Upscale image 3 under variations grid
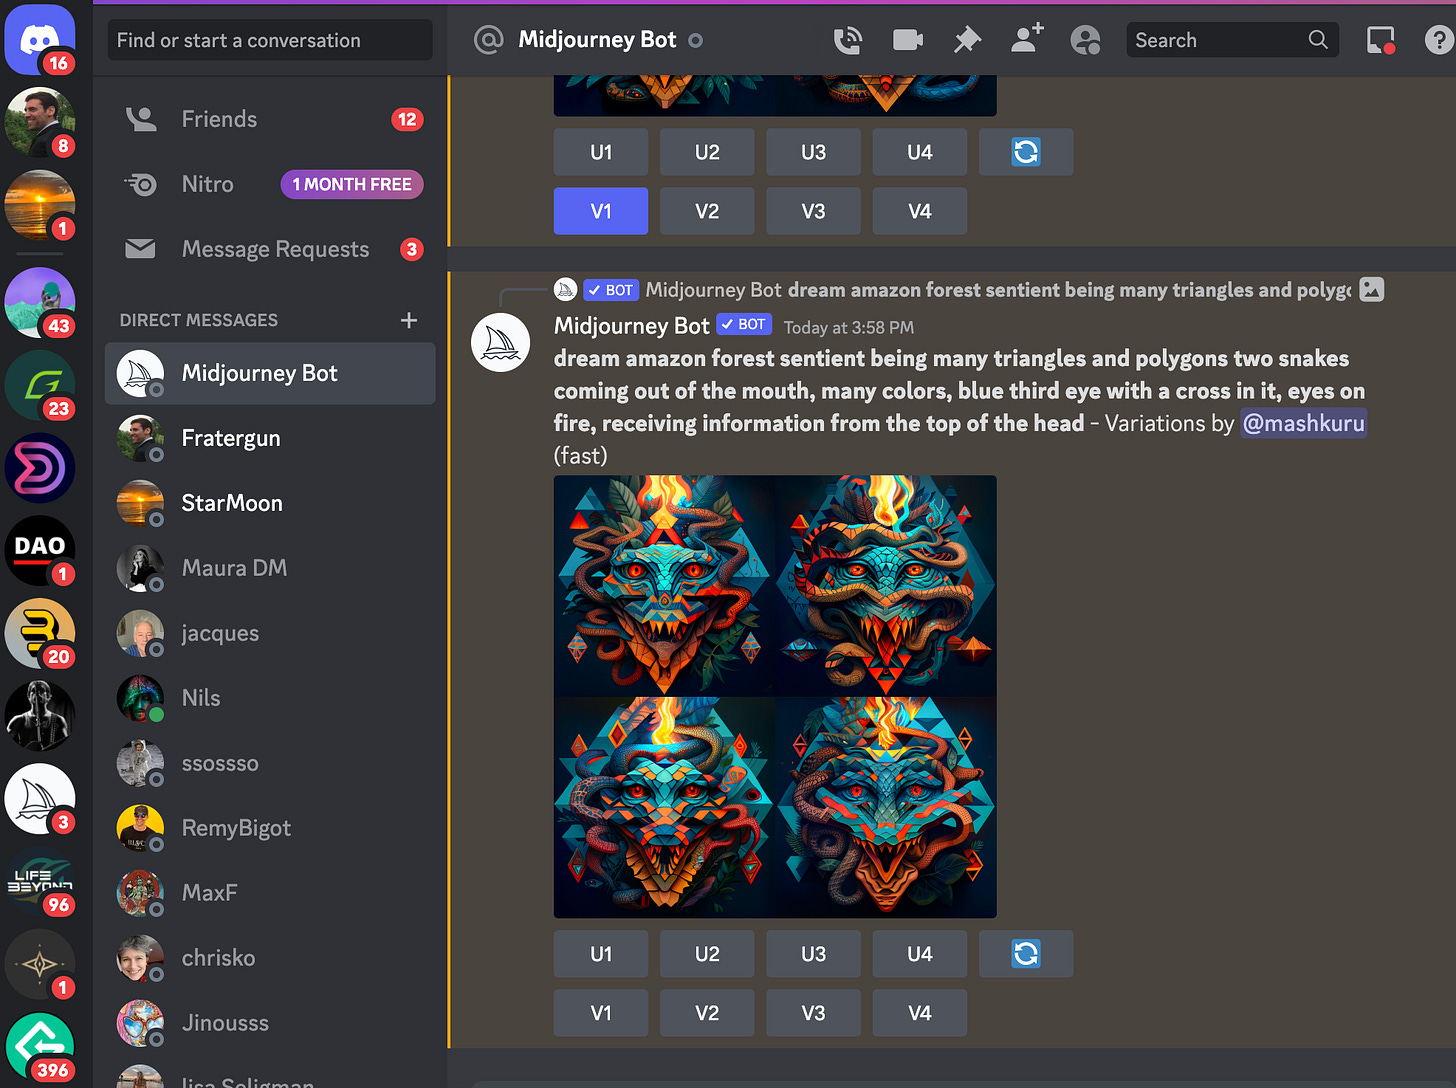Screen dimensions: 1456x1088 (814, 954)
